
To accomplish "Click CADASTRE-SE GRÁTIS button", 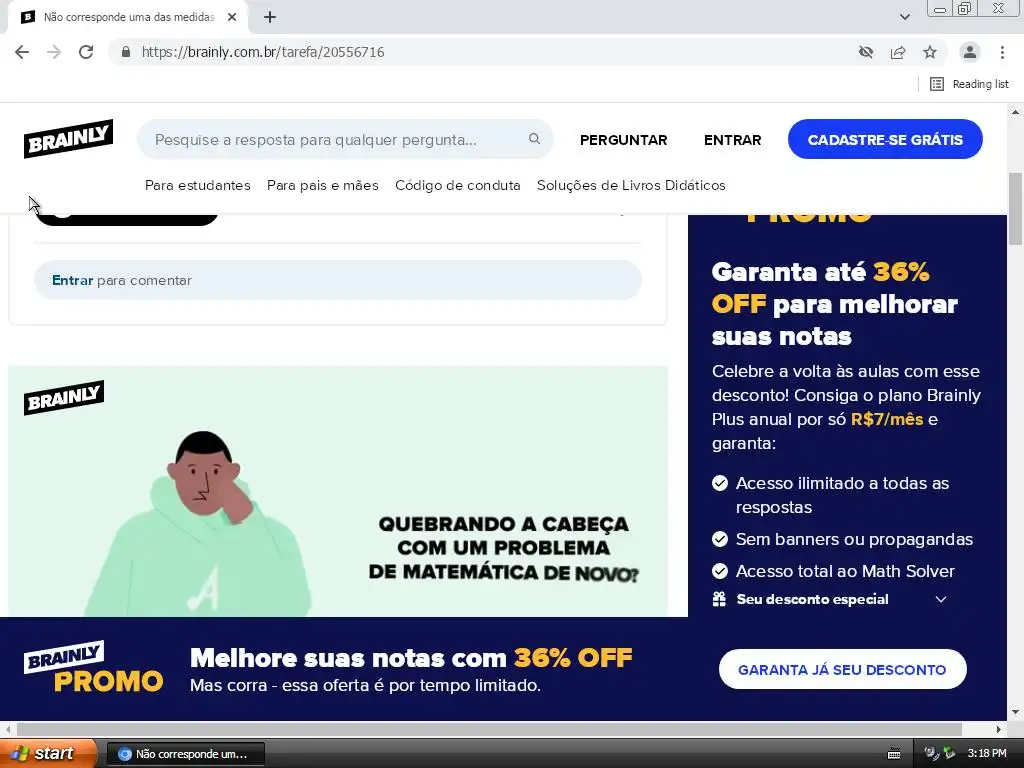I will coord(885,139).
